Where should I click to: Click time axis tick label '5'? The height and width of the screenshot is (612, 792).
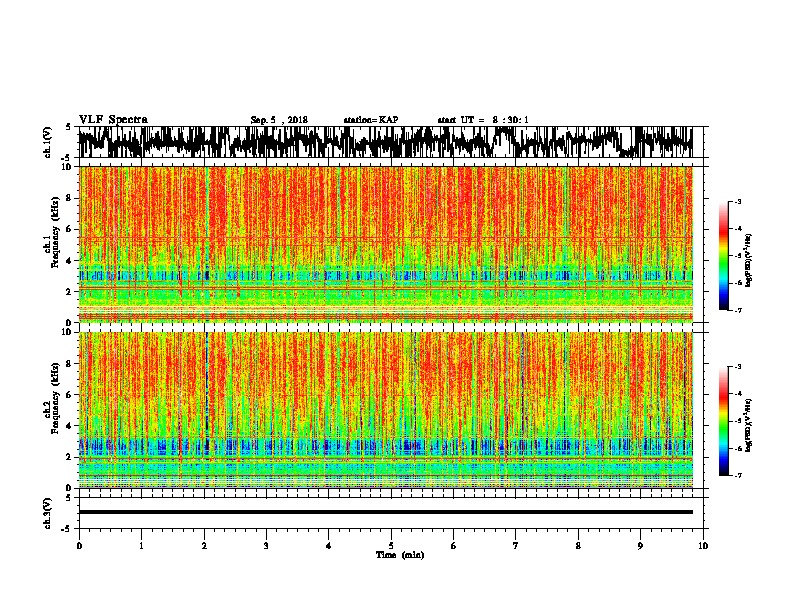[391, 546]
